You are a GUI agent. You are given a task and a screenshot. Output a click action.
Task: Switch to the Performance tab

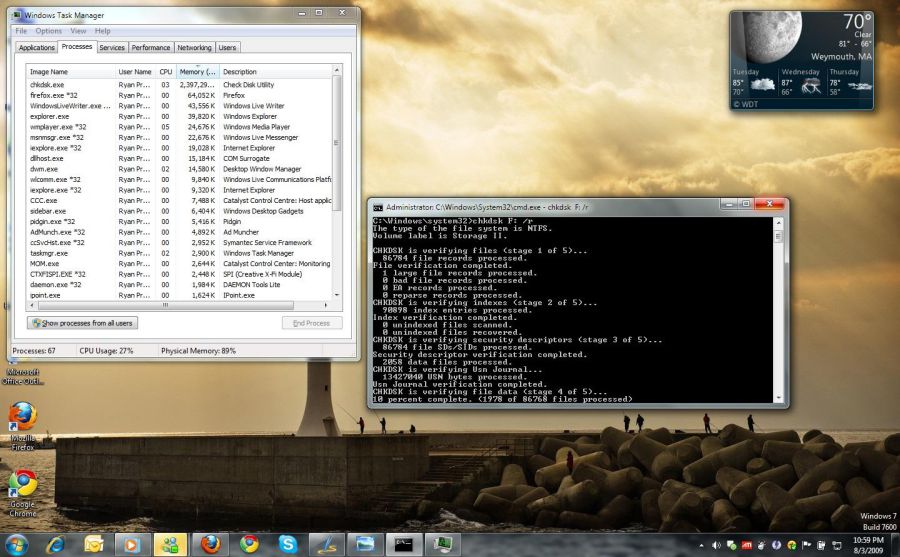pyautogui.click(x=150, y=47)
